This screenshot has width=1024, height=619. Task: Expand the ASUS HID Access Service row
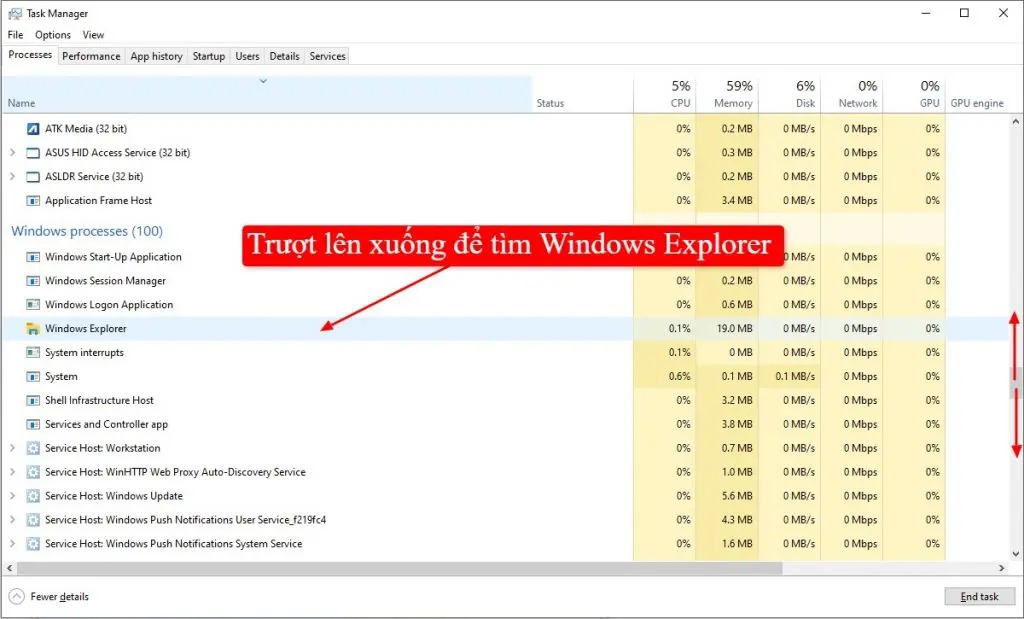(12, 153)
